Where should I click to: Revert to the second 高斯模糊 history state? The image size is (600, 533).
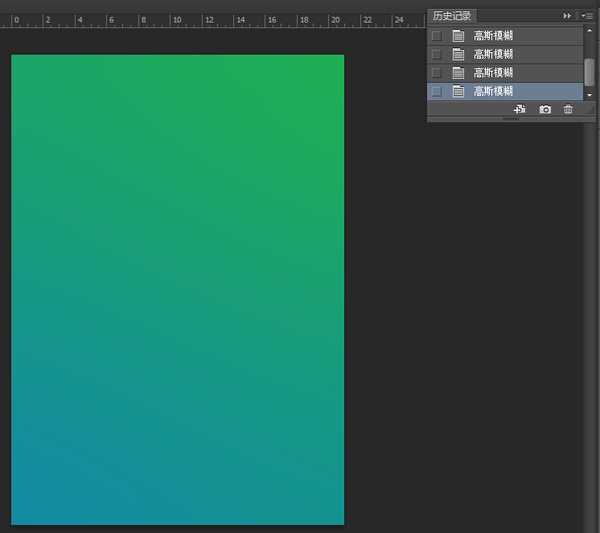pos(494,54)
